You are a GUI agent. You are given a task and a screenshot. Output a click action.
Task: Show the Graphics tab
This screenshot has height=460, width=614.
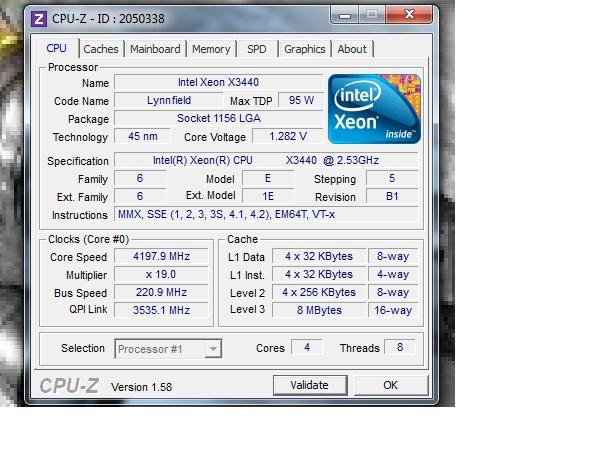pyautogui.click(x=305, y=49)
